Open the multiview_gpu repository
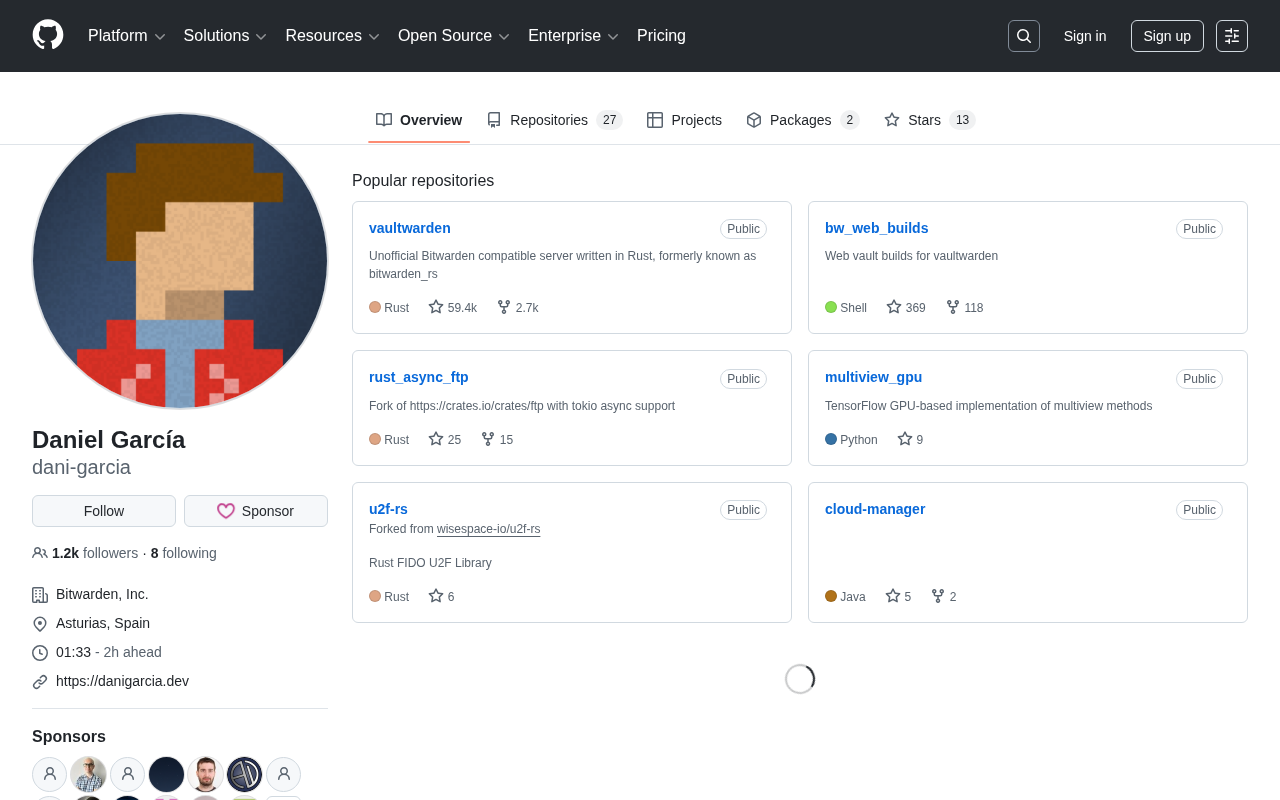 pyautogui.click(x=873, y=377)
